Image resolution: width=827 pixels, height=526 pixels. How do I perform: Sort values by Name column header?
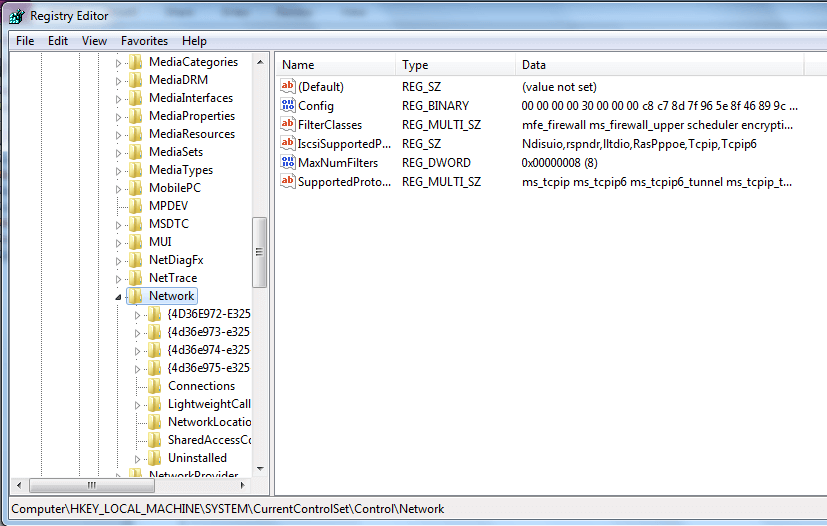point(335,64)
